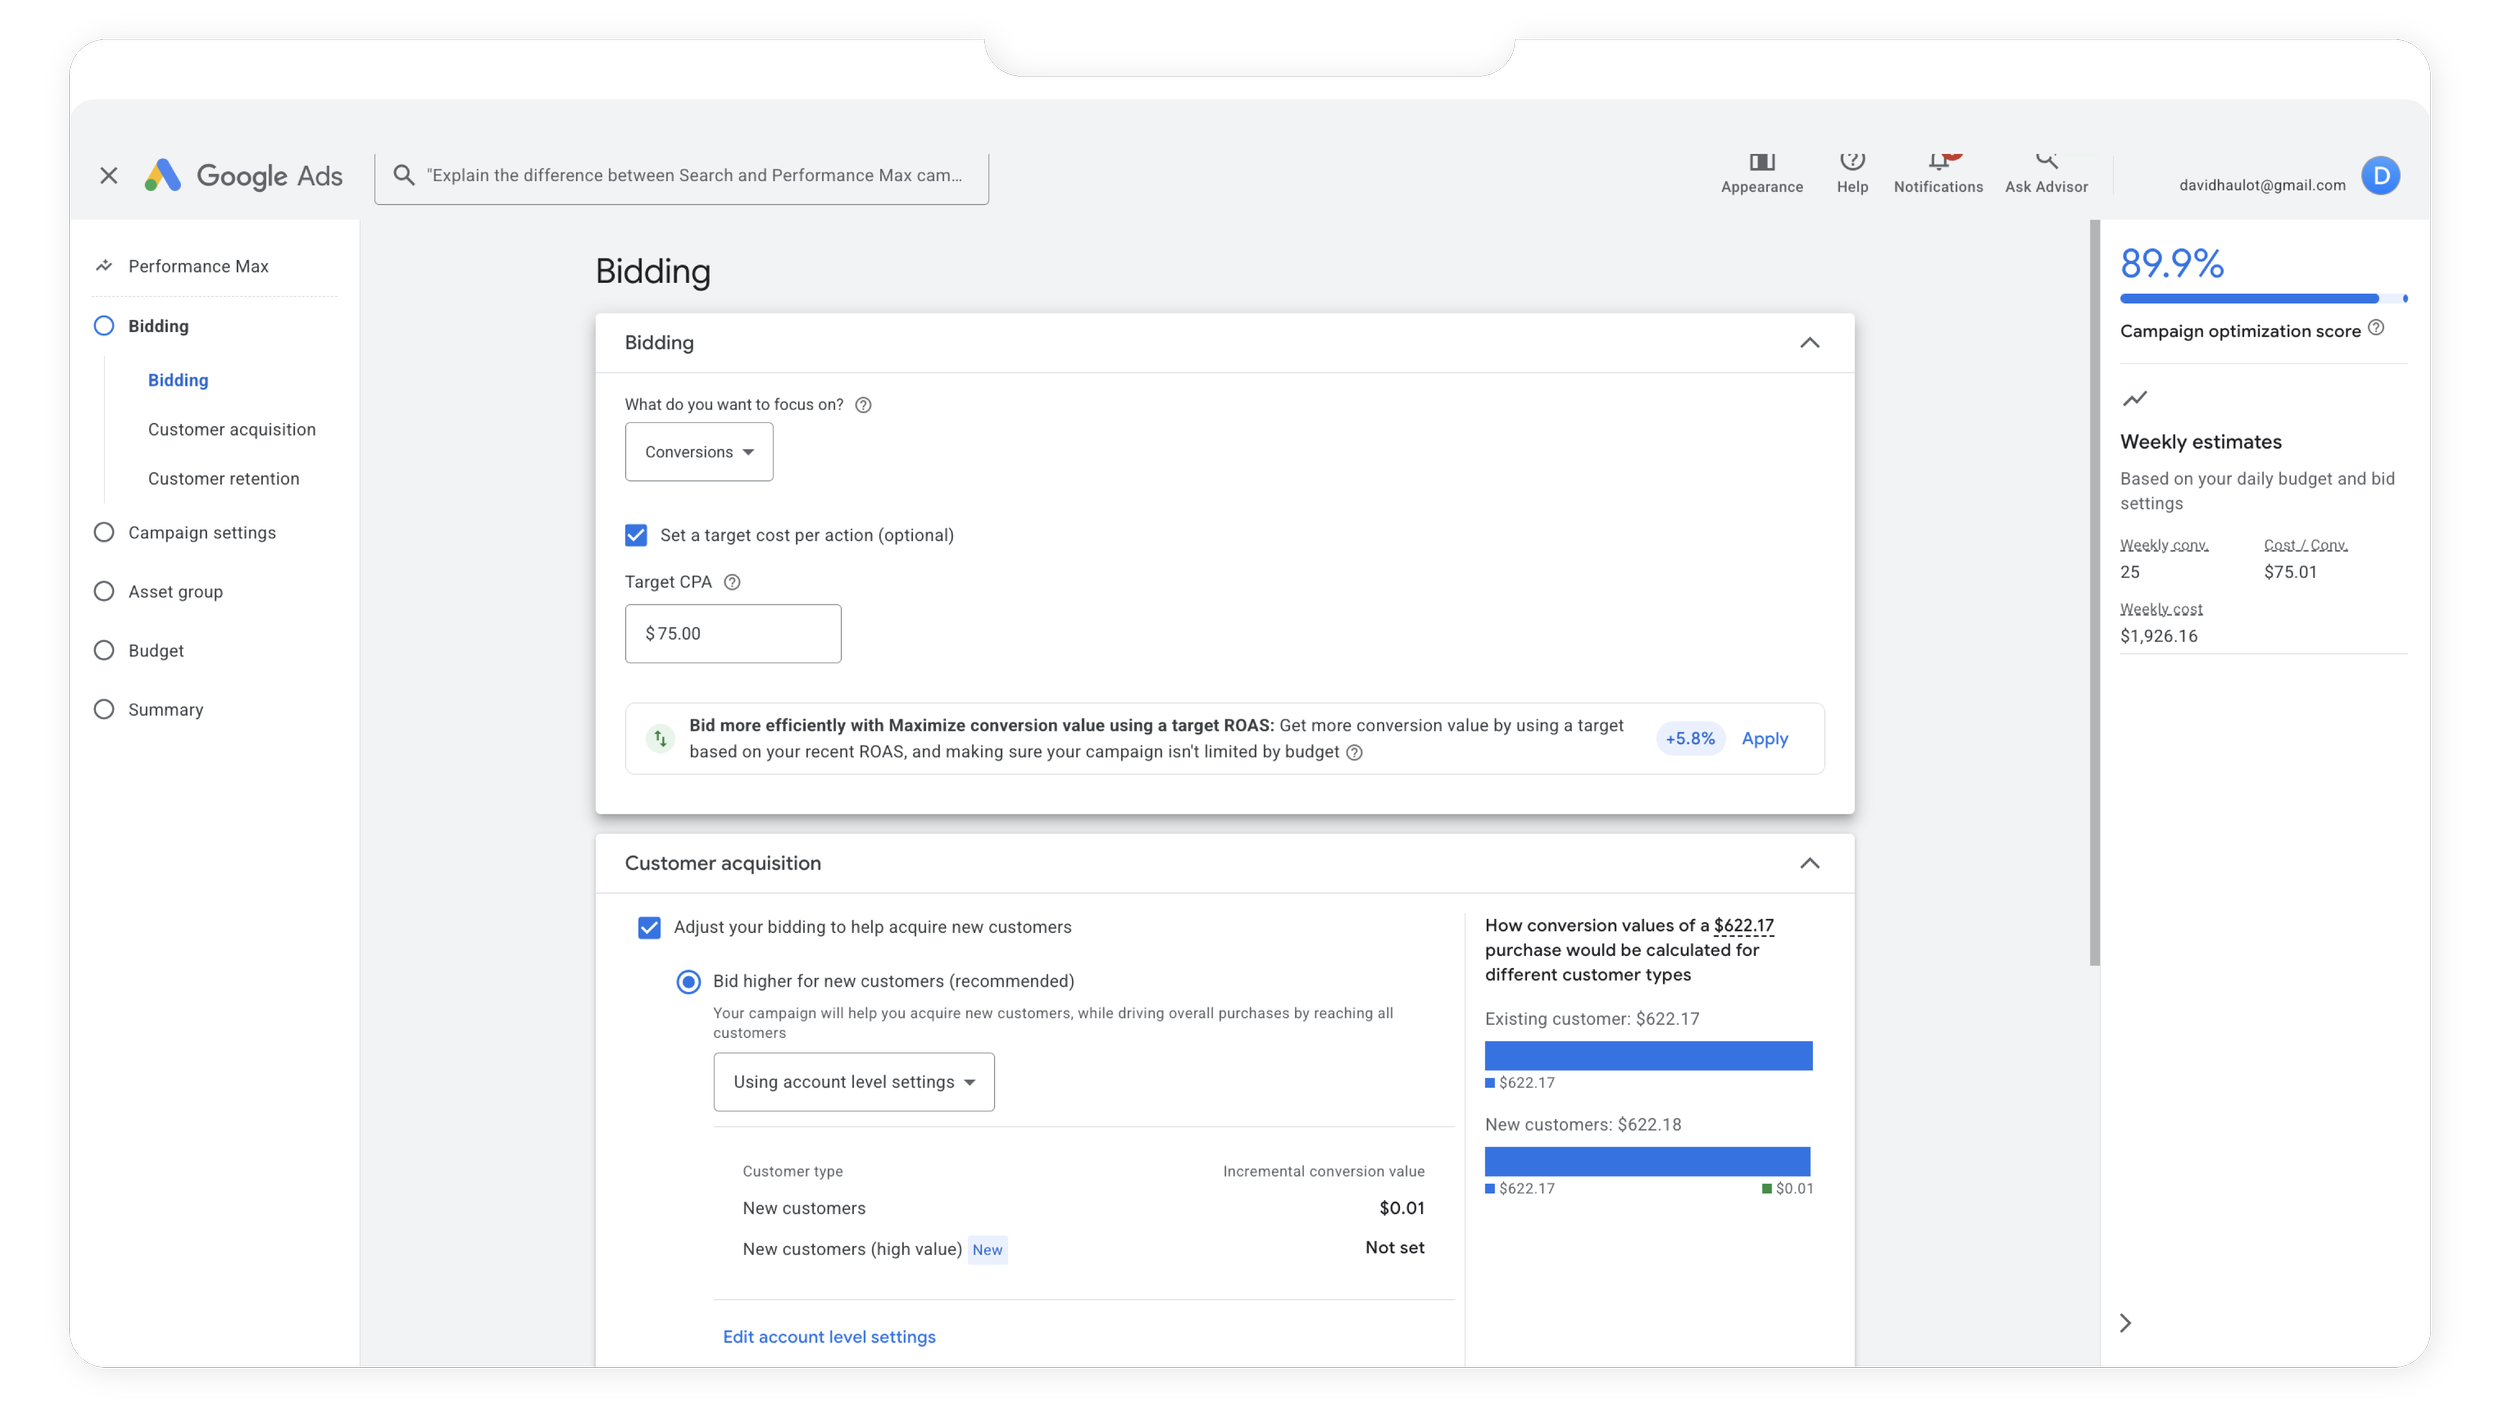The width and height of the screenshot is (2500, 1407).
Task: Go to Bidding sub-item in sidebar
Action: tap(178, 380)
